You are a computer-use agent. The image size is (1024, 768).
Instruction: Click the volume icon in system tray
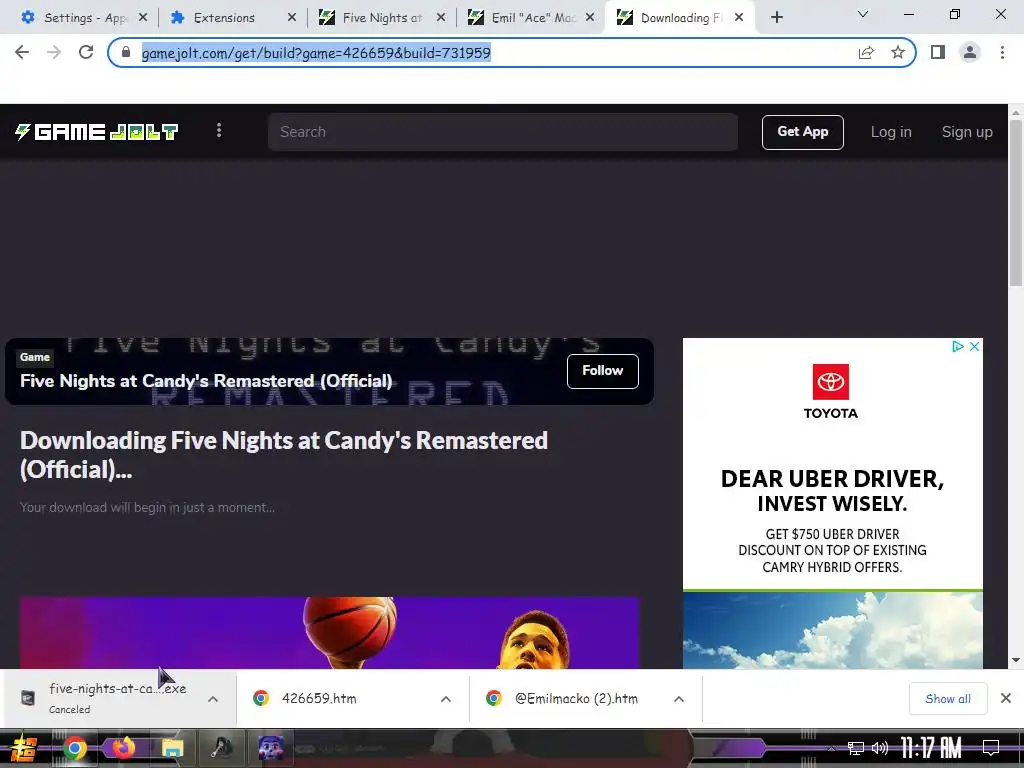(880, 748)
